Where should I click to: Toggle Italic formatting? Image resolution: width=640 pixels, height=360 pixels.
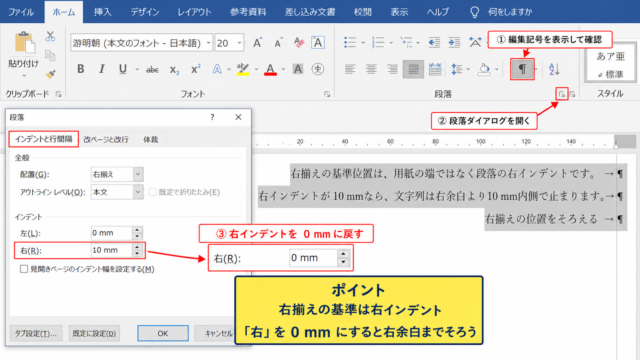tap(102, 69)
